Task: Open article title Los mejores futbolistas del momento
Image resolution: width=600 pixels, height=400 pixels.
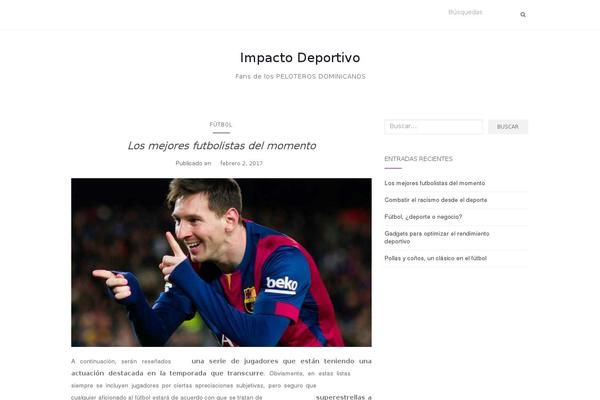Action: pos(222,145)
